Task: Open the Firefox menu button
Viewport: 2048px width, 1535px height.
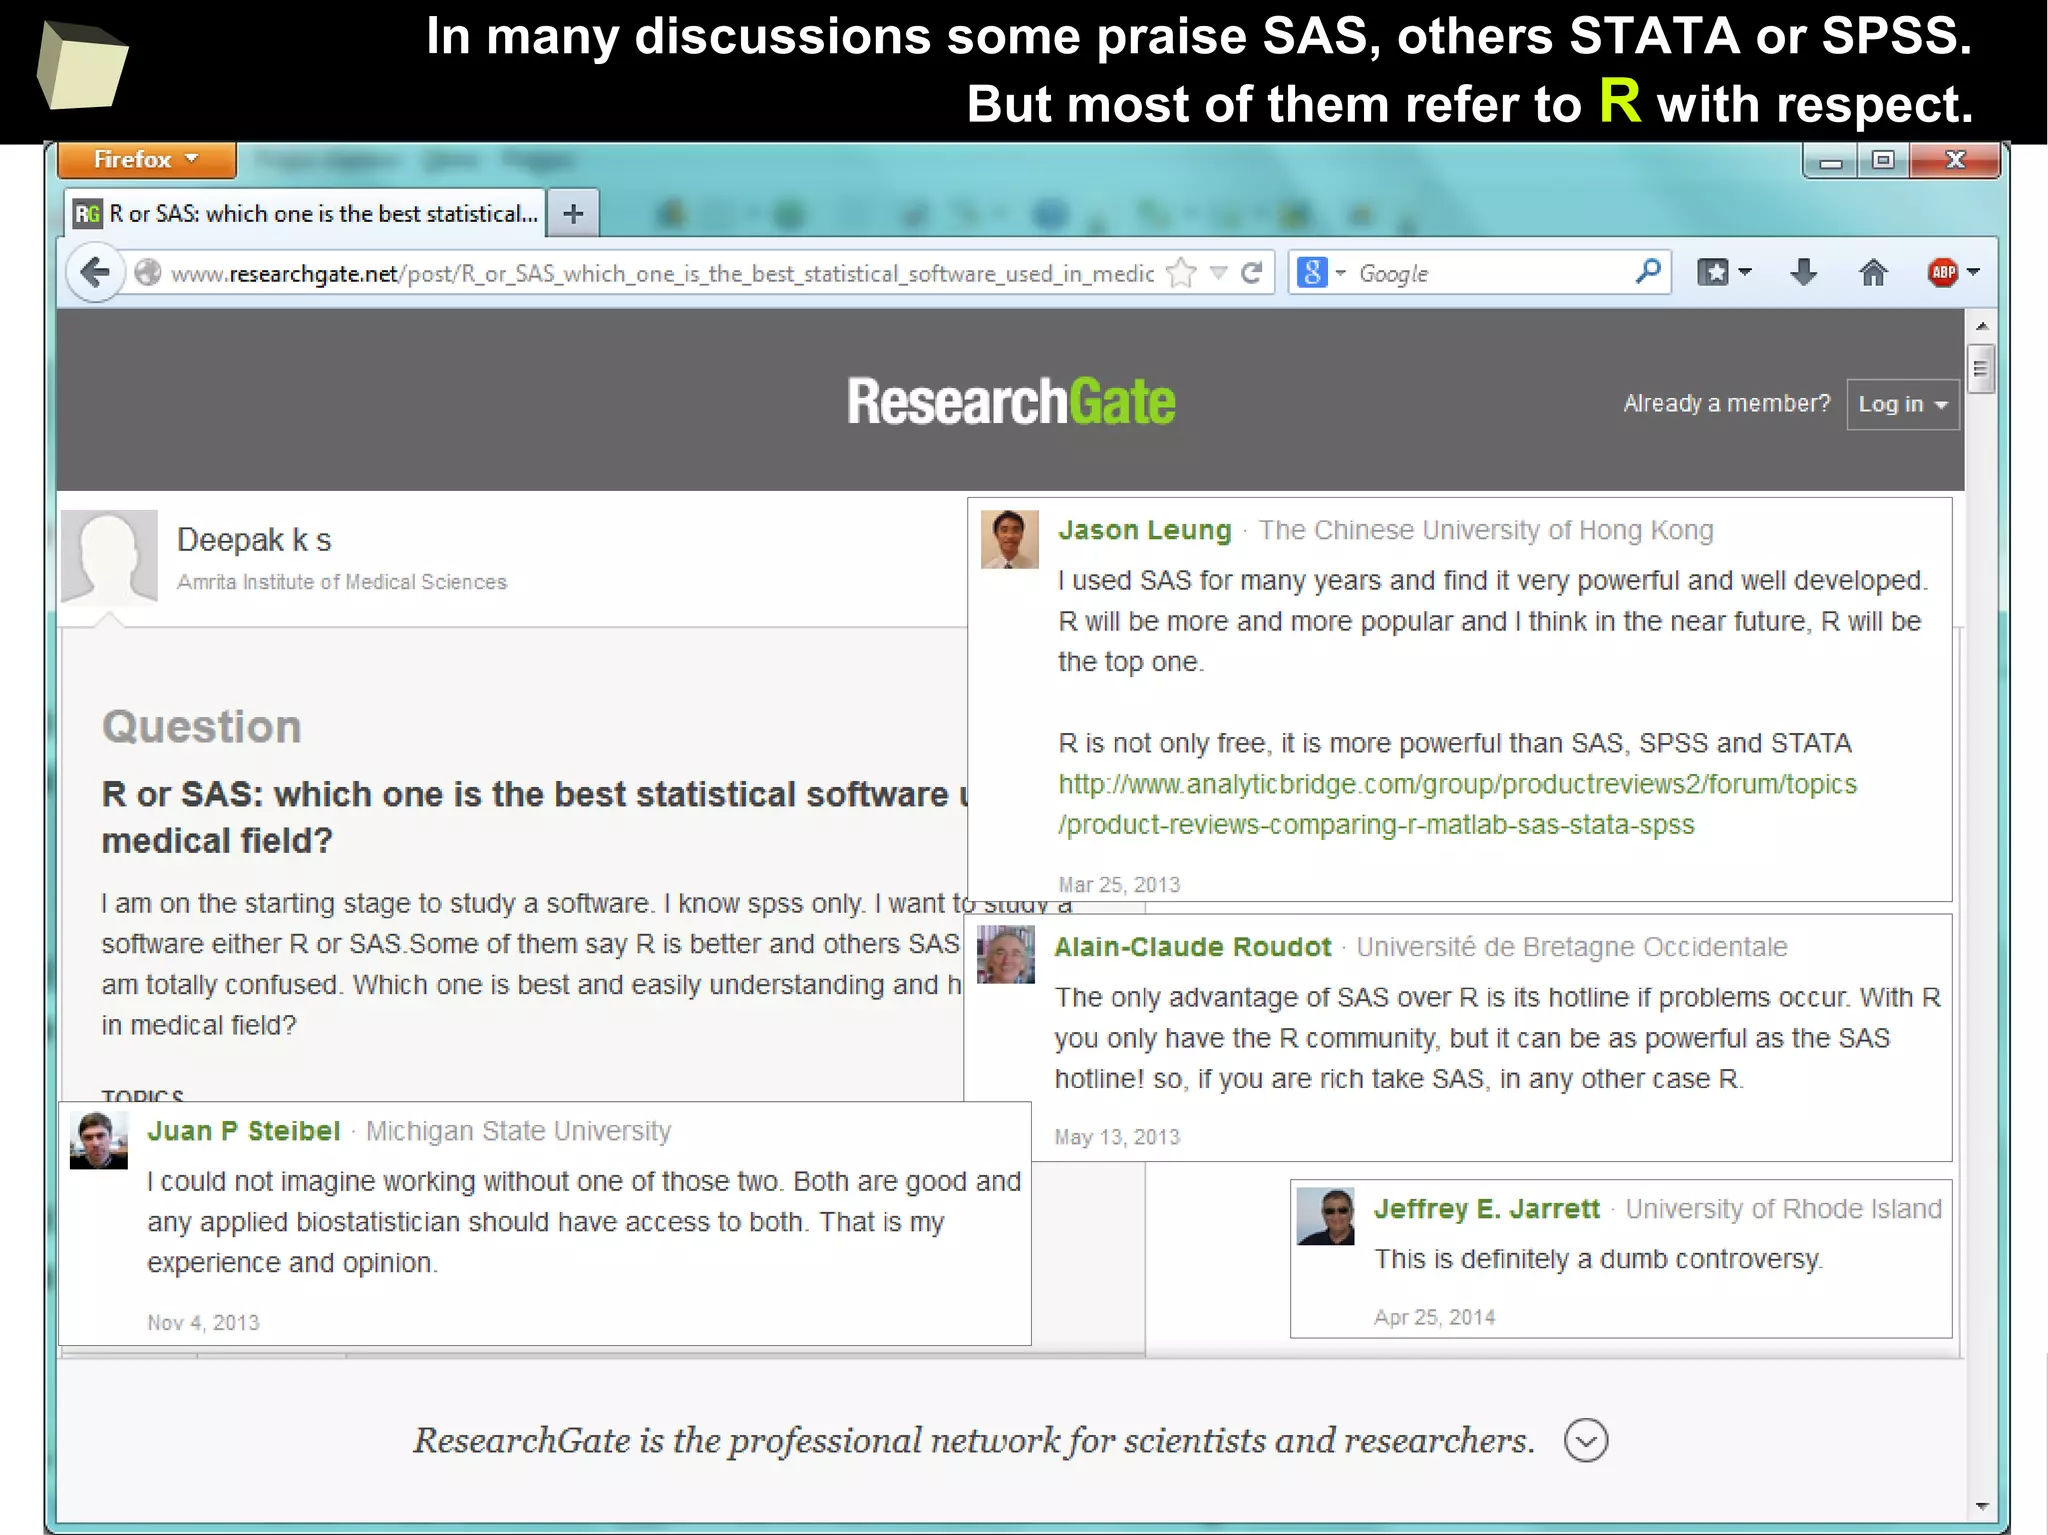Action: tap(146, 160)
